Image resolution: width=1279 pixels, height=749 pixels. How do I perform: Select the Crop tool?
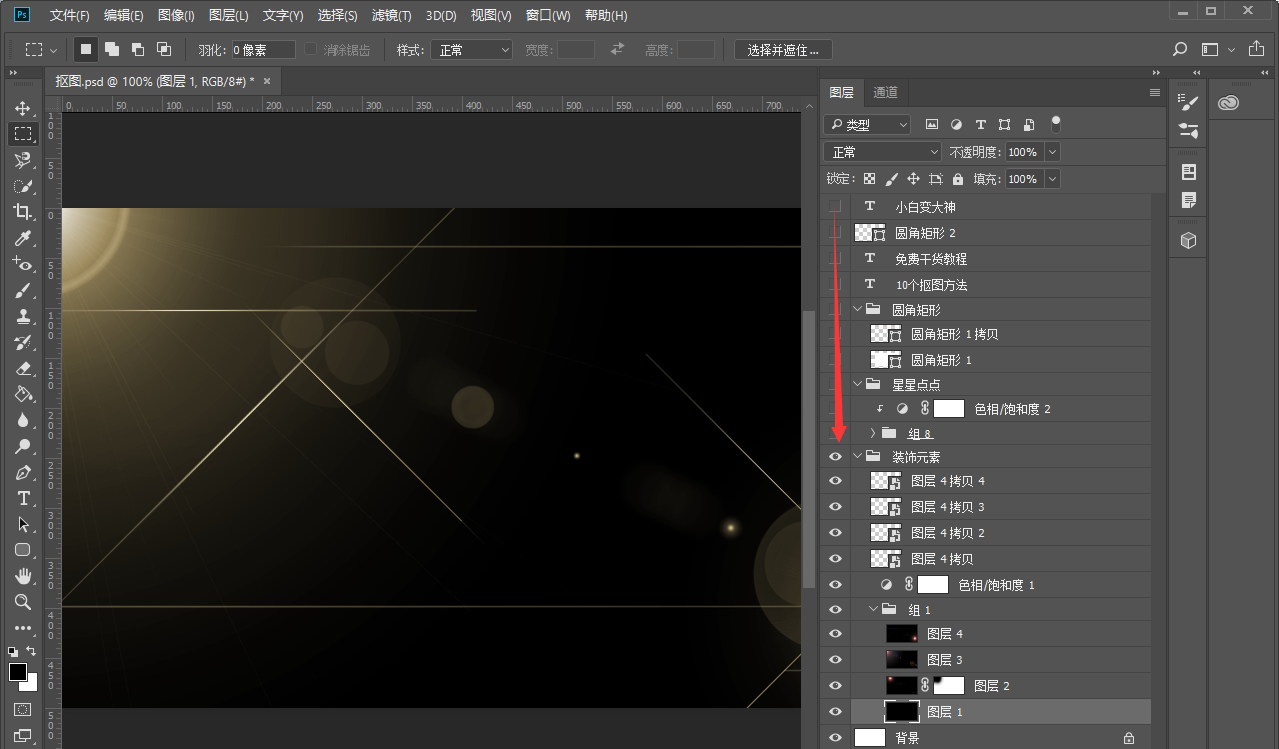pyautogui.click(x=22, y=212)
